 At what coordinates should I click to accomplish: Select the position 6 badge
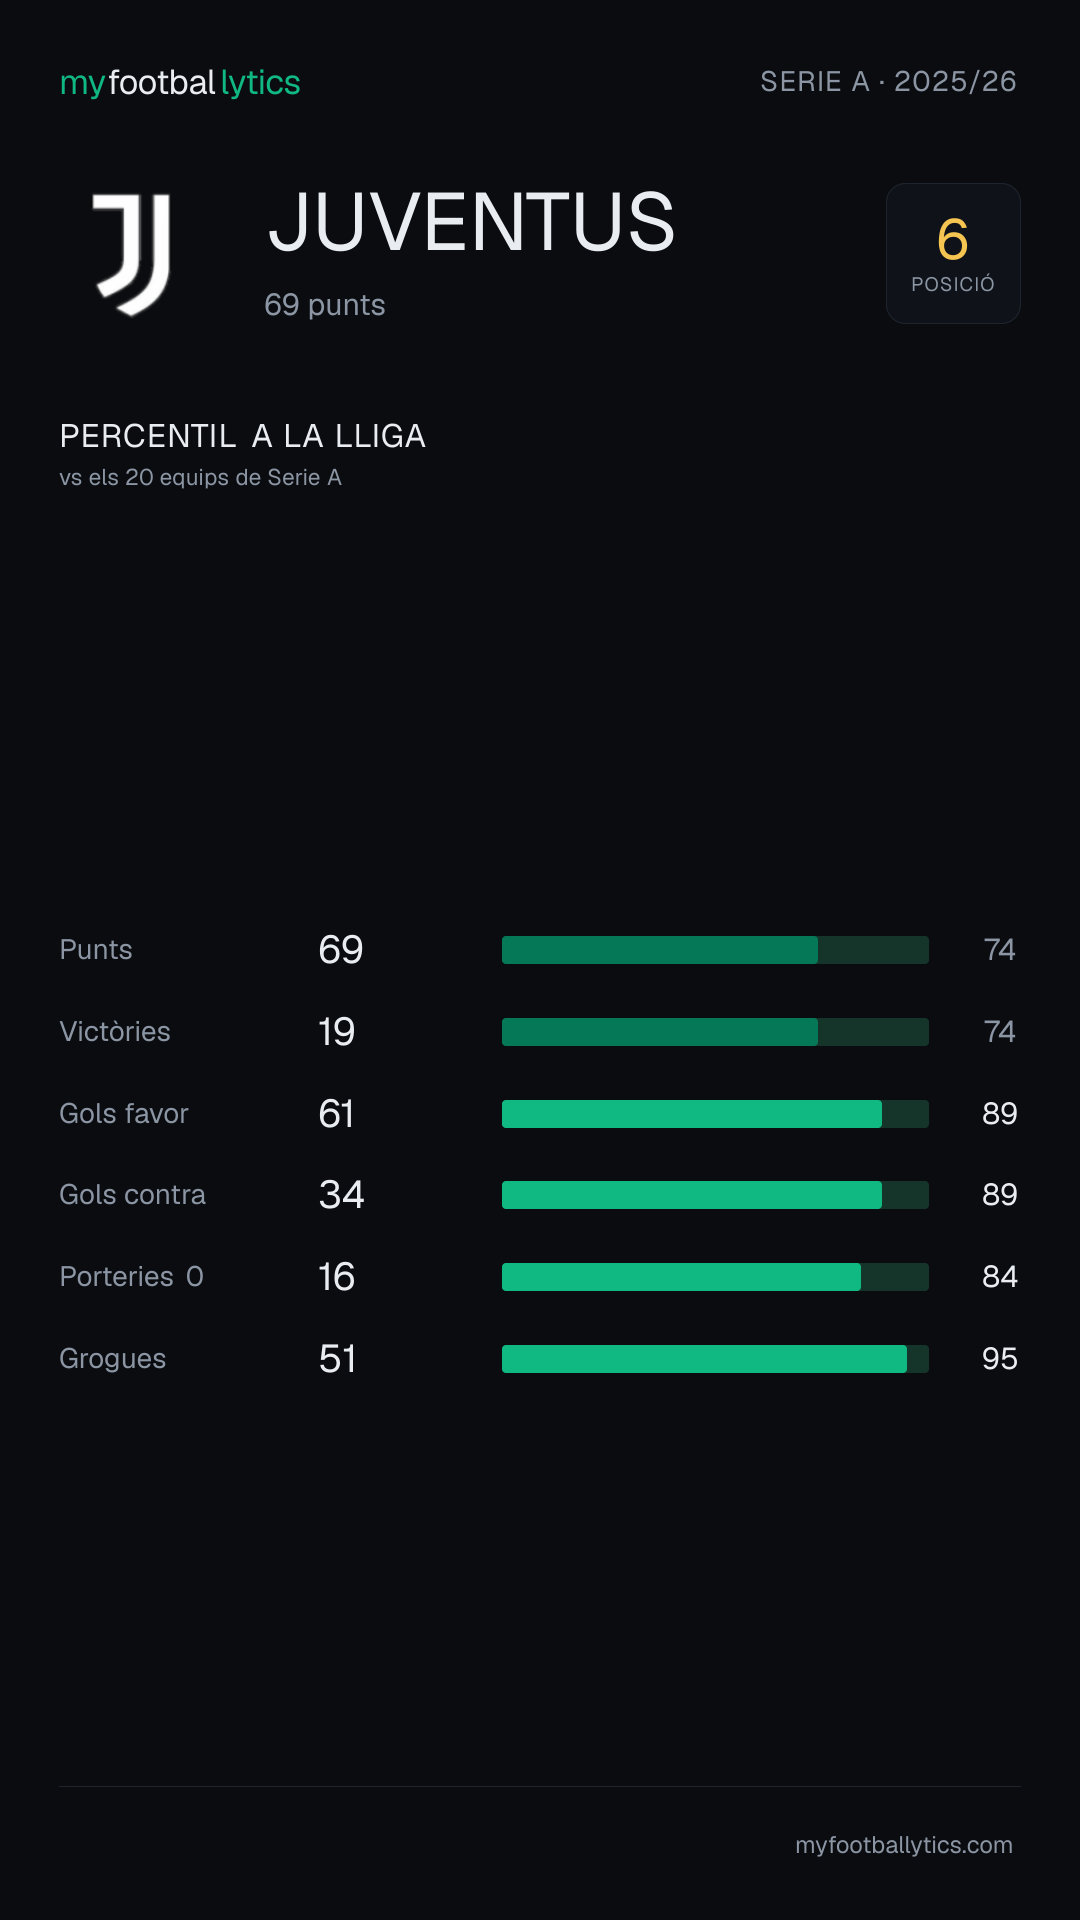[x=953, y=253]
